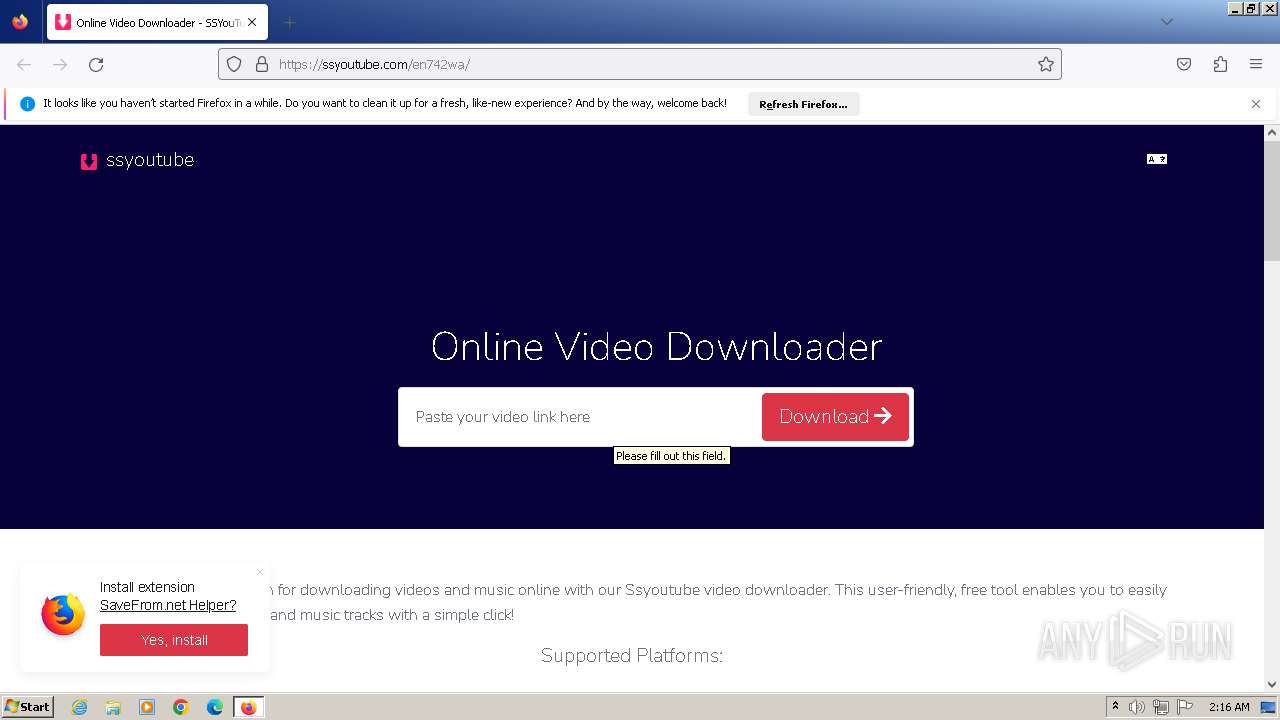Image resolution: width=1280 pixels, height=720 pixels.
Task: Click the page scrollbar up arrow
Action: (1272, 132)
